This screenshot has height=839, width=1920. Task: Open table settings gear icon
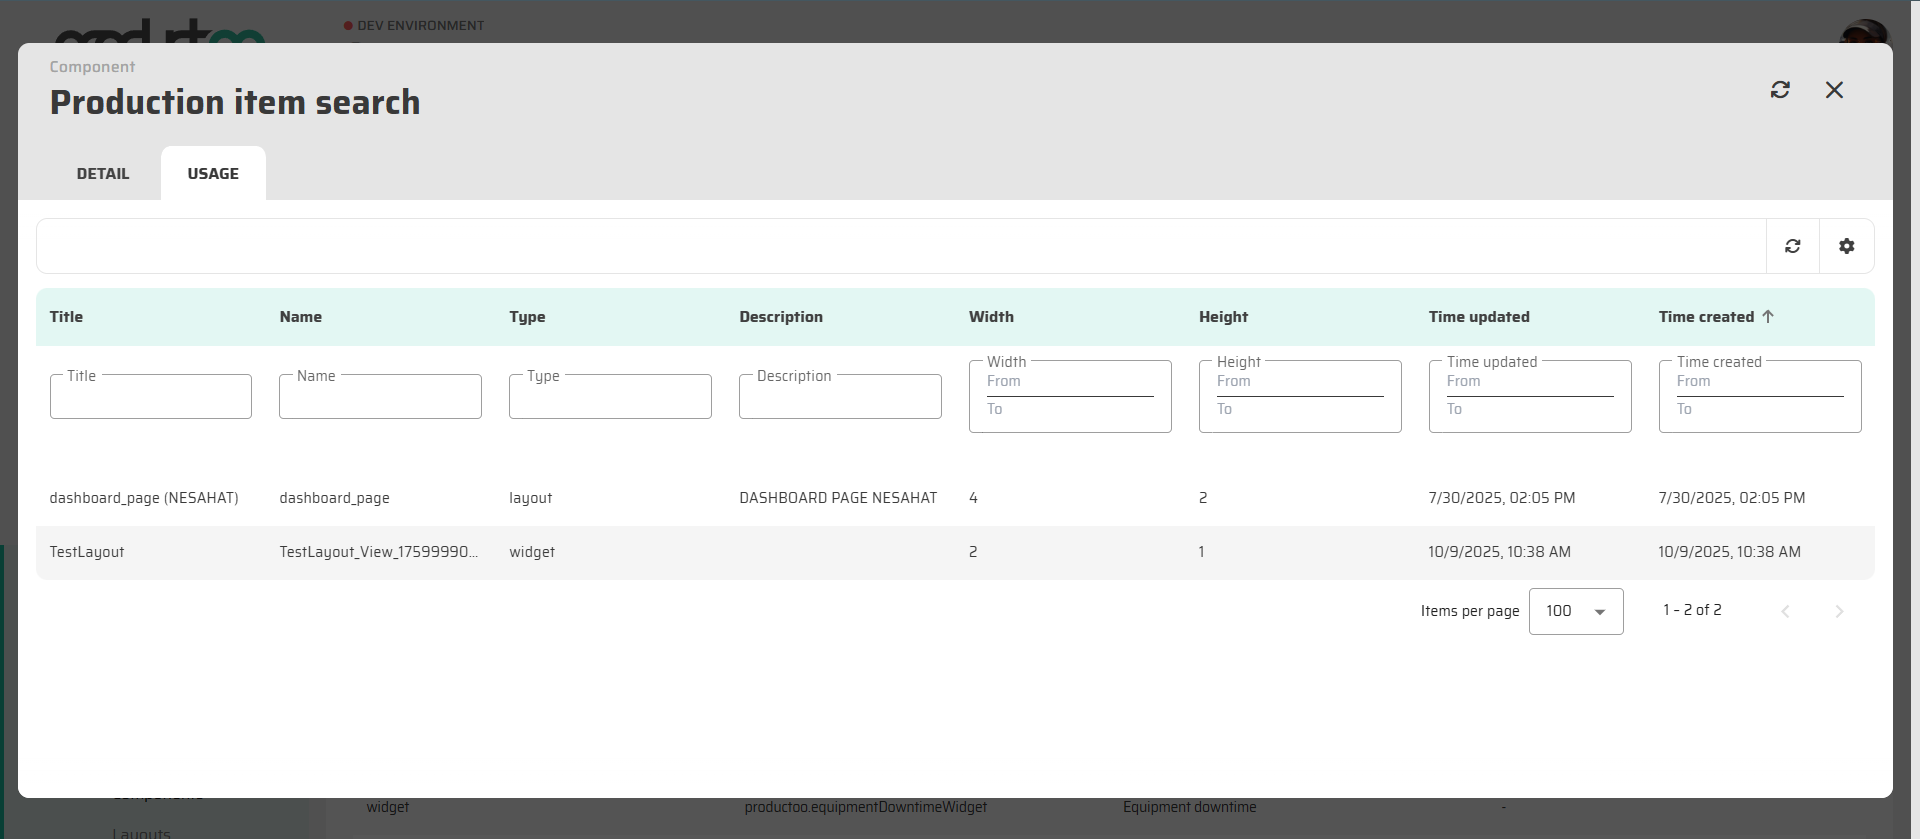[1846, 246]
